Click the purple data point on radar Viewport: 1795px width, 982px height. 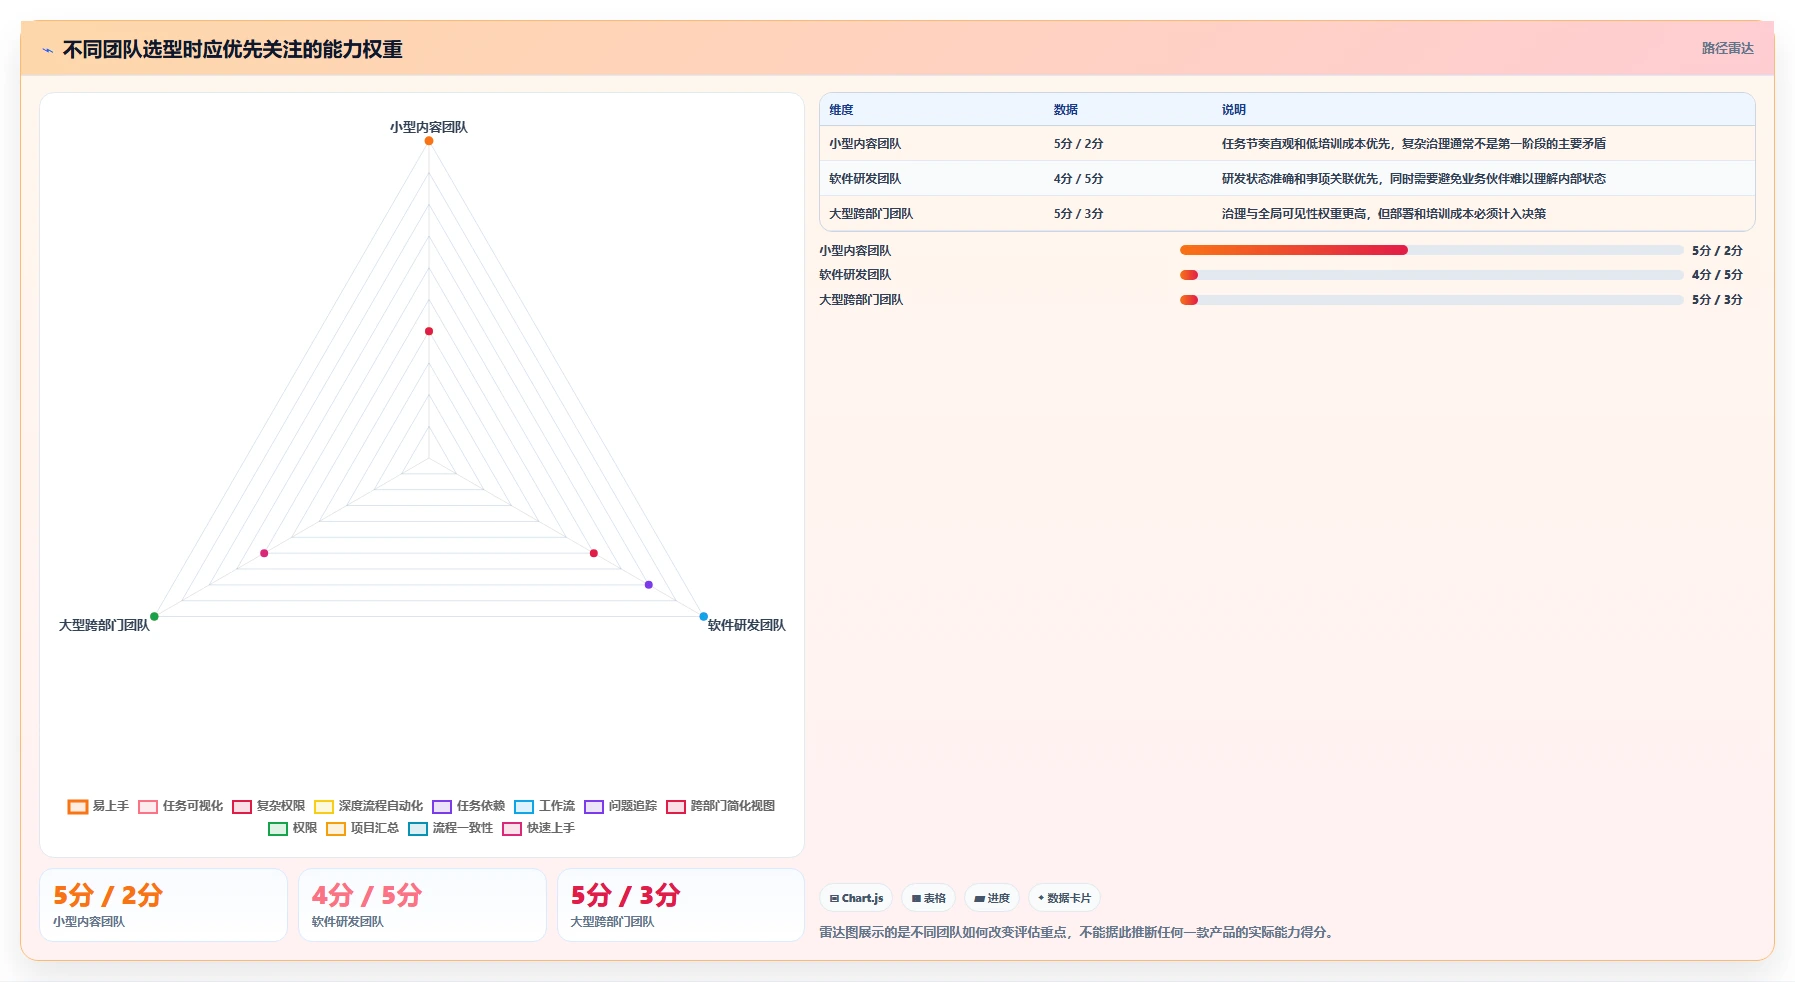tap(648, 584)
